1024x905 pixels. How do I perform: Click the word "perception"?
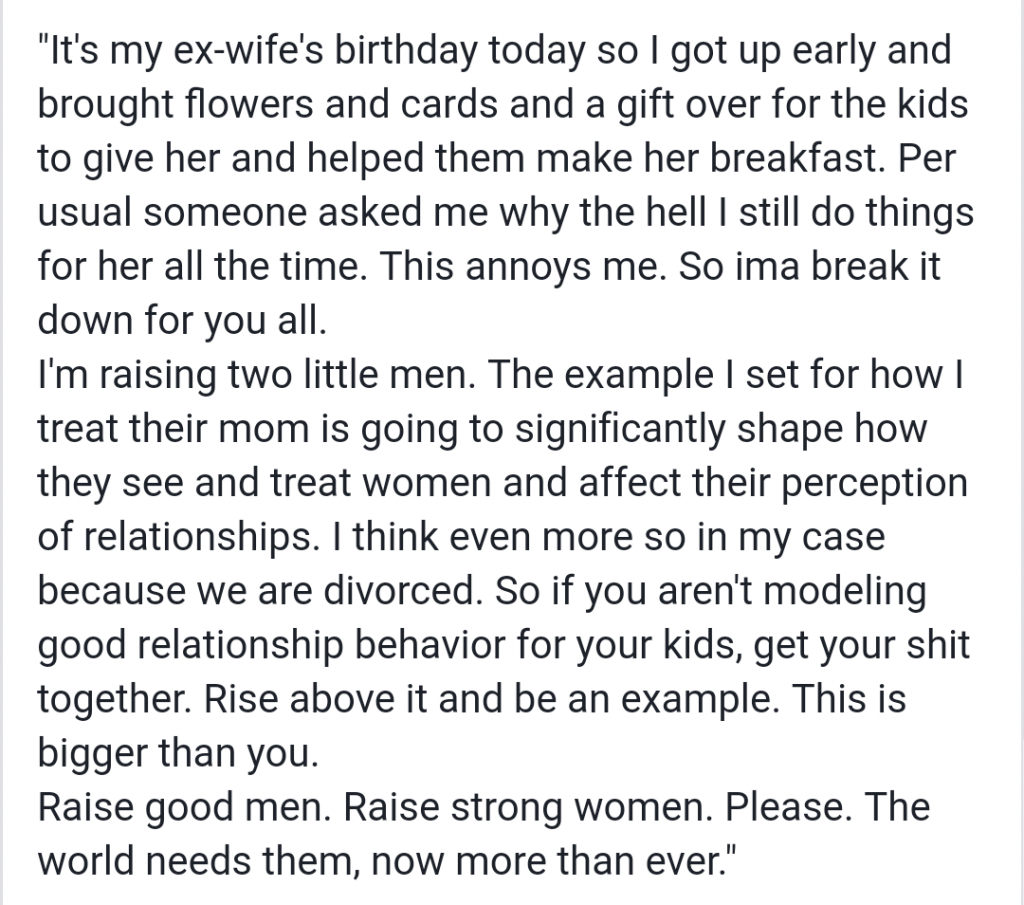coord(868,483)
